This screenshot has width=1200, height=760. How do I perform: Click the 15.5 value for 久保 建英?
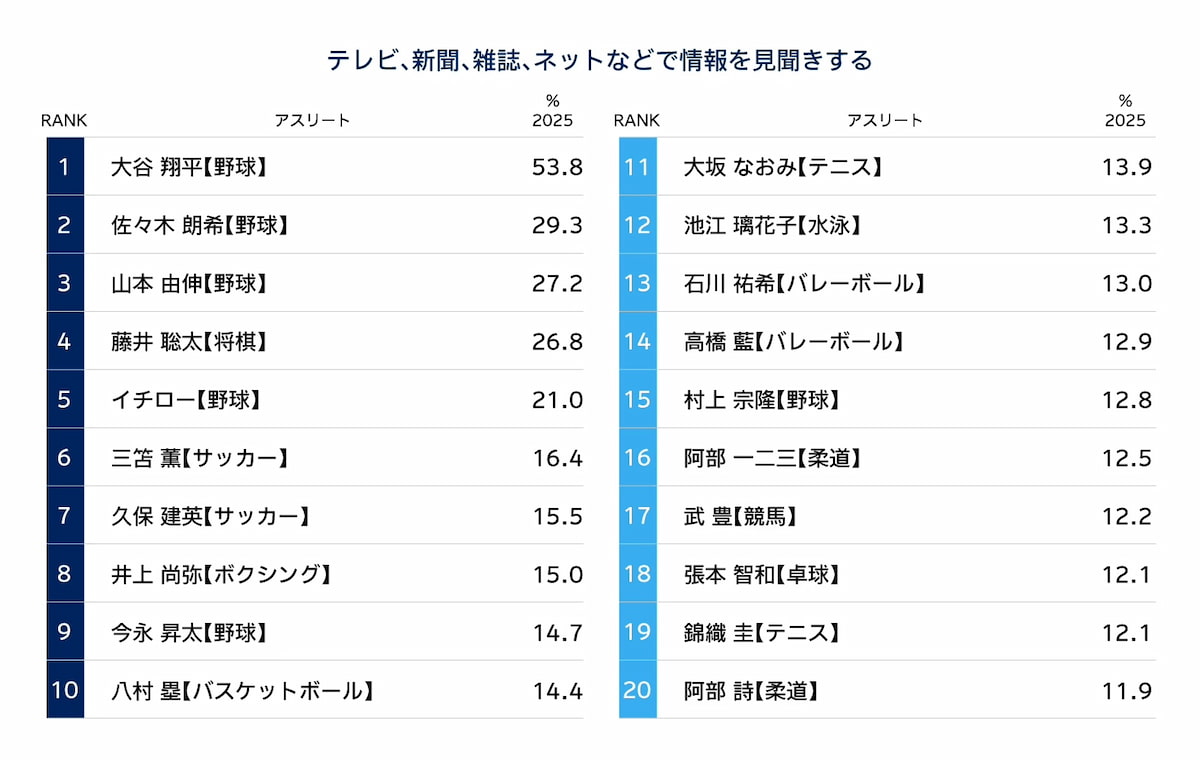click(557, 516)
